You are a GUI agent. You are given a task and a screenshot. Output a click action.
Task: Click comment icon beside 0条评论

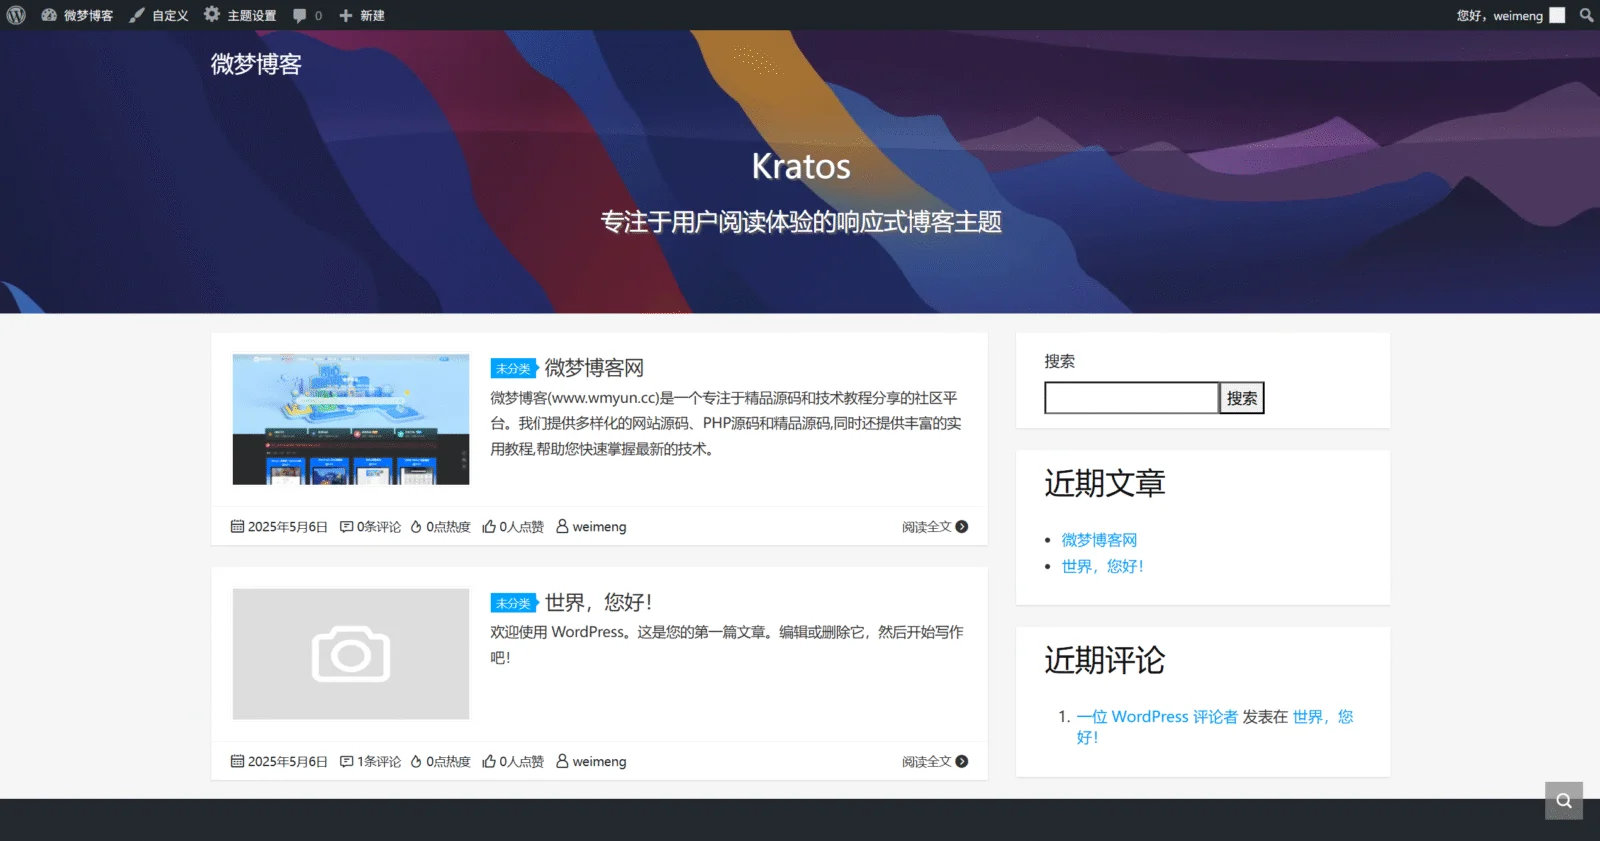click(346, 526)
